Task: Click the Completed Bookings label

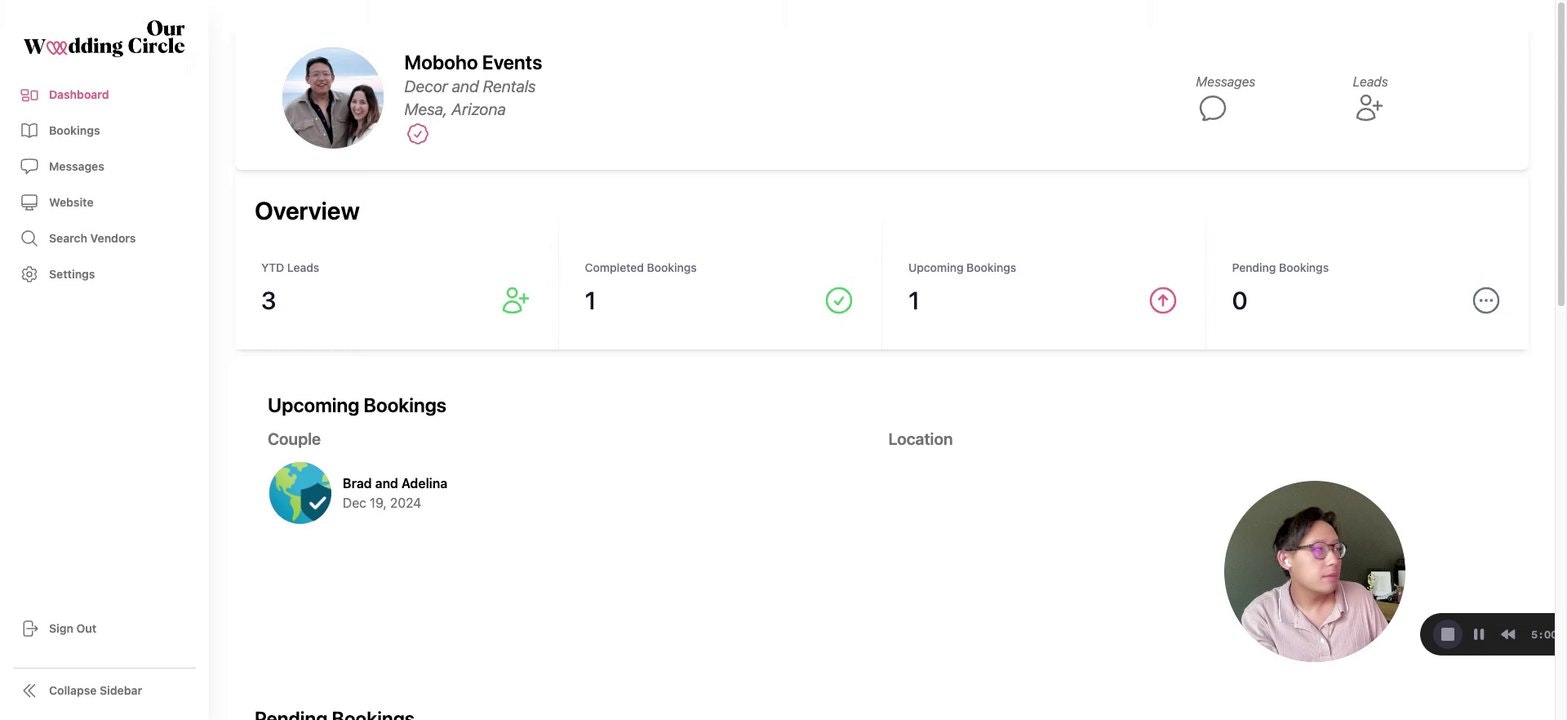Action: coord(640,268)
